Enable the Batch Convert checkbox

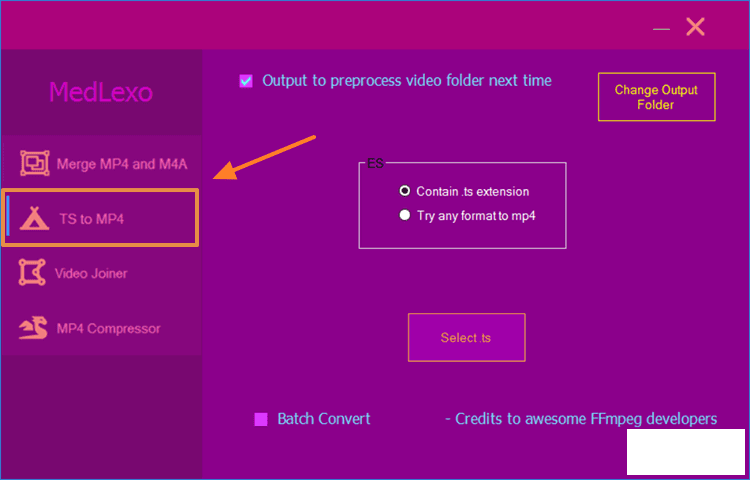point(261,419)
